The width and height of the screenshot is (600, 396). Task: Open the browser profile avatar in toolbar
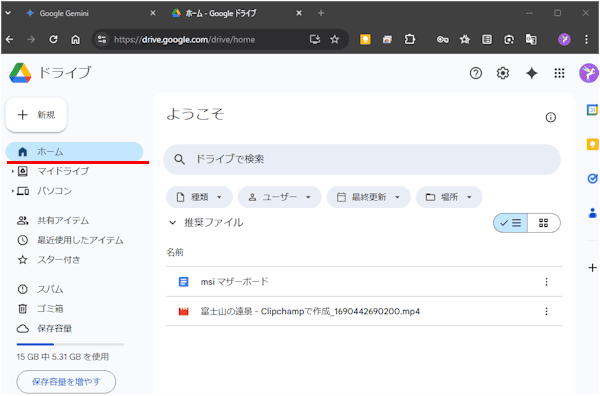point(564,39)
